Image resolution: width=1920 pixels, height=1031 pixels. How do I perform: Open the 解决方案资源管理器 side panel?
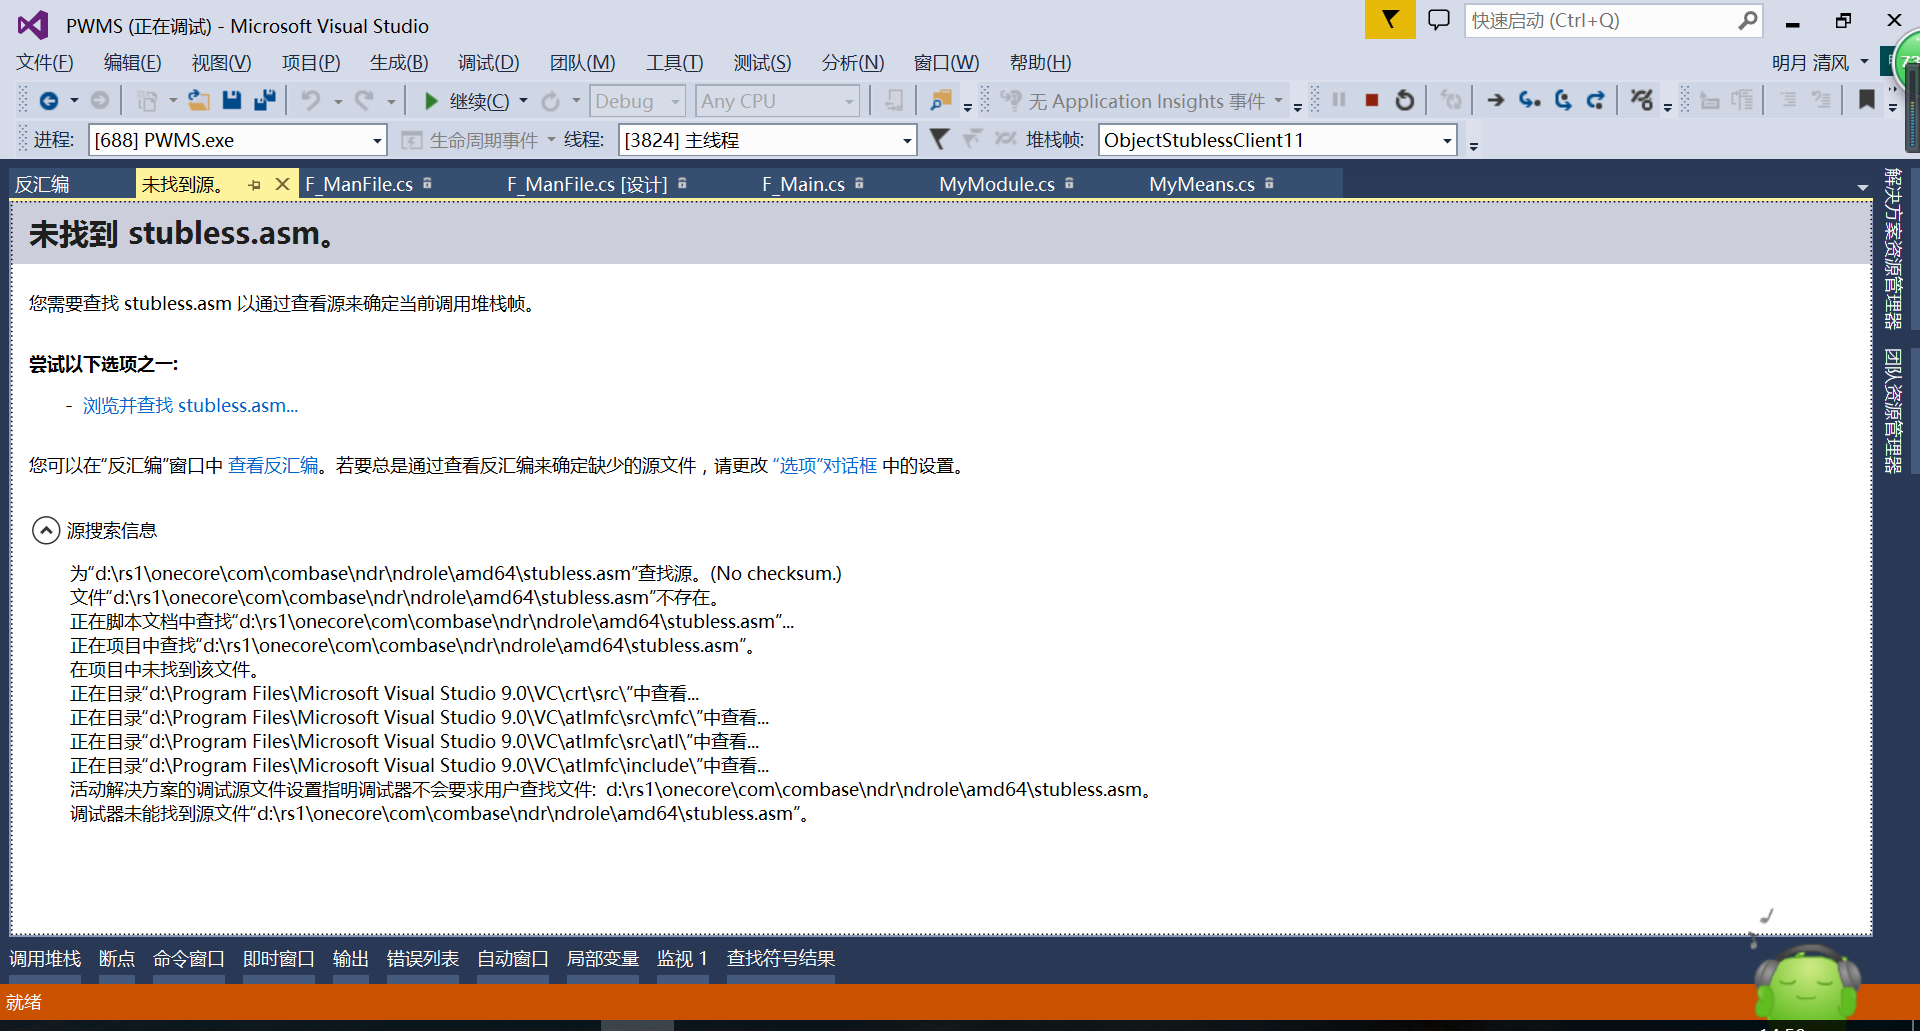coord(1893,249)
